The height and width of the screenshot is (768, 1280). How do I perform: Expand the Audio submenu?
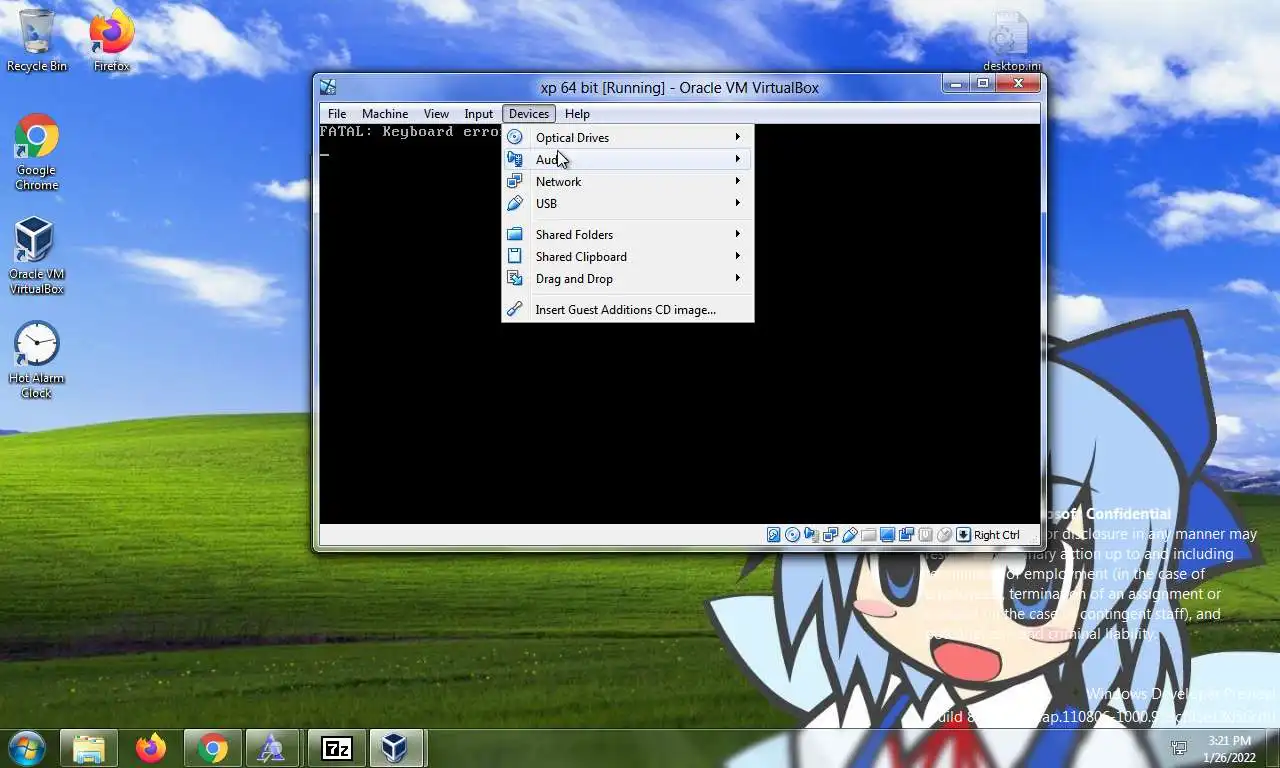click(x=627, y=159)
